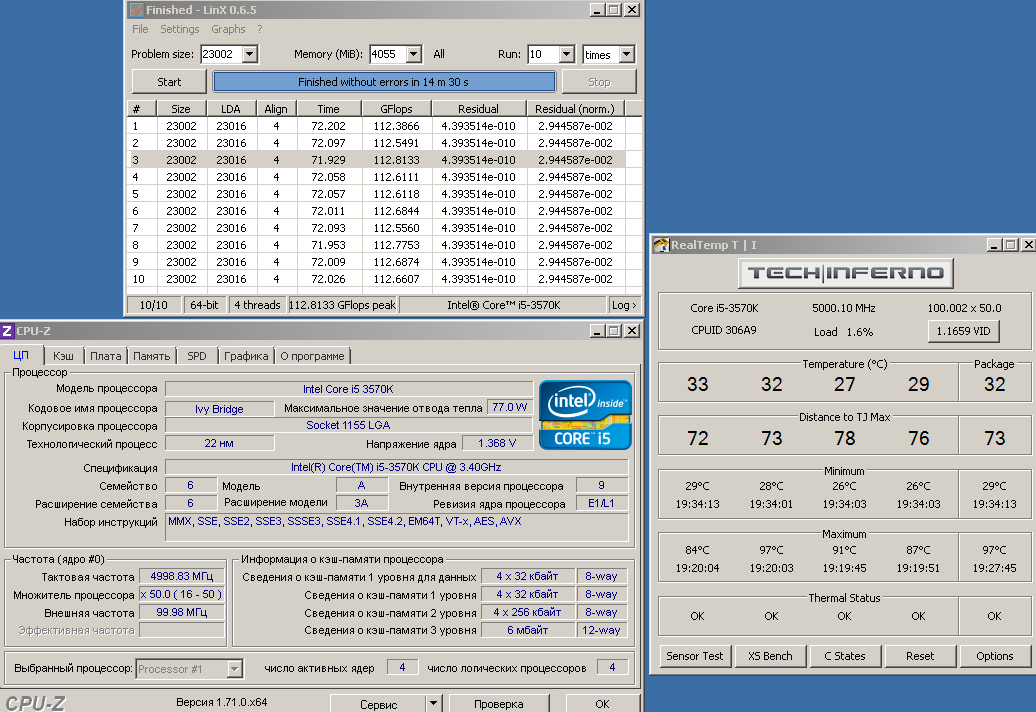Click the TechInferno logo banner
The height and width of the screenshot is (712, 1036).
coord(845,273)
